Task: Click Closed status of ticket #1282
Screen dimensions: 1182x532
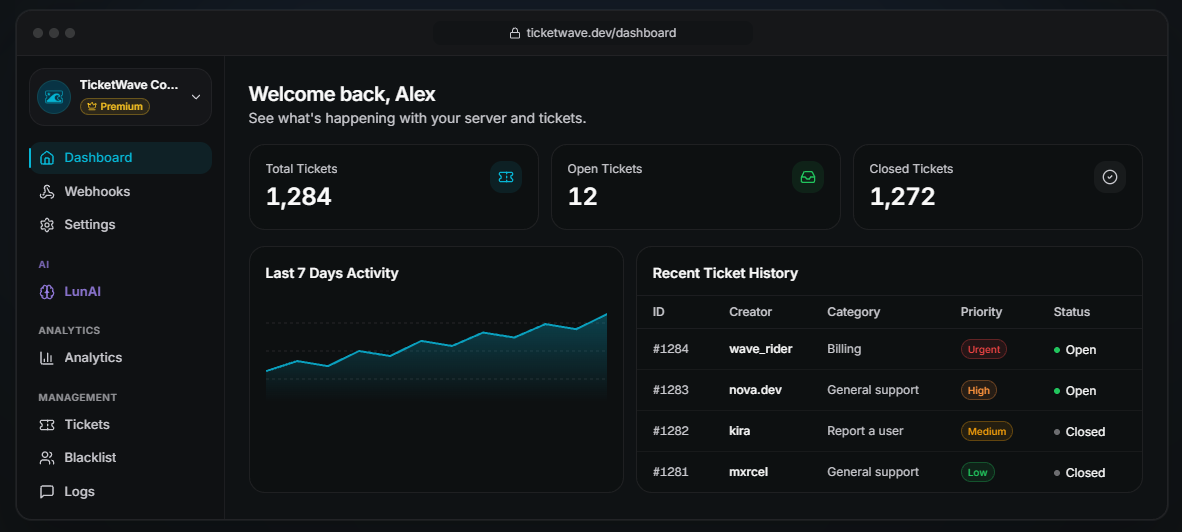Action: 1079,432
